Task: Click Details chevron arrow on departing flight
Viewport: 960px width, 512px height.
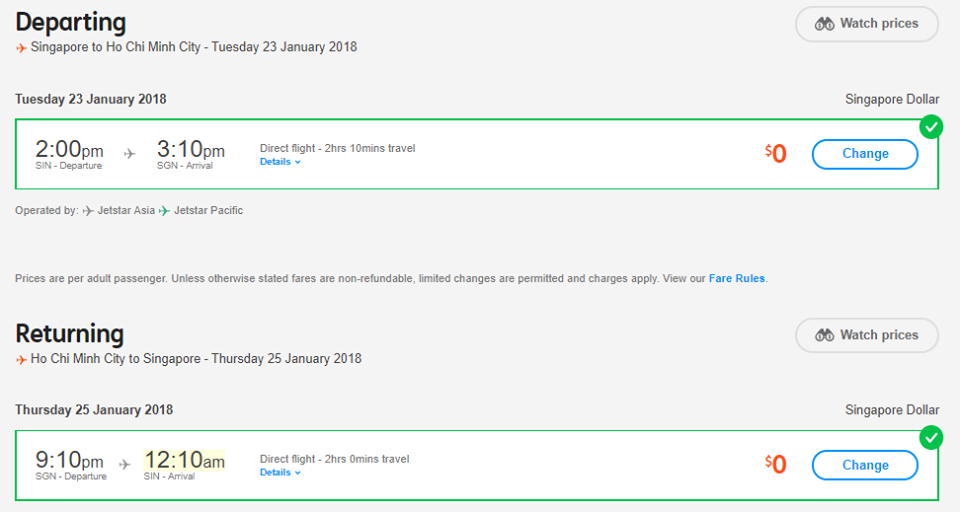Action: pyautogui.click(x=298, y=162)
